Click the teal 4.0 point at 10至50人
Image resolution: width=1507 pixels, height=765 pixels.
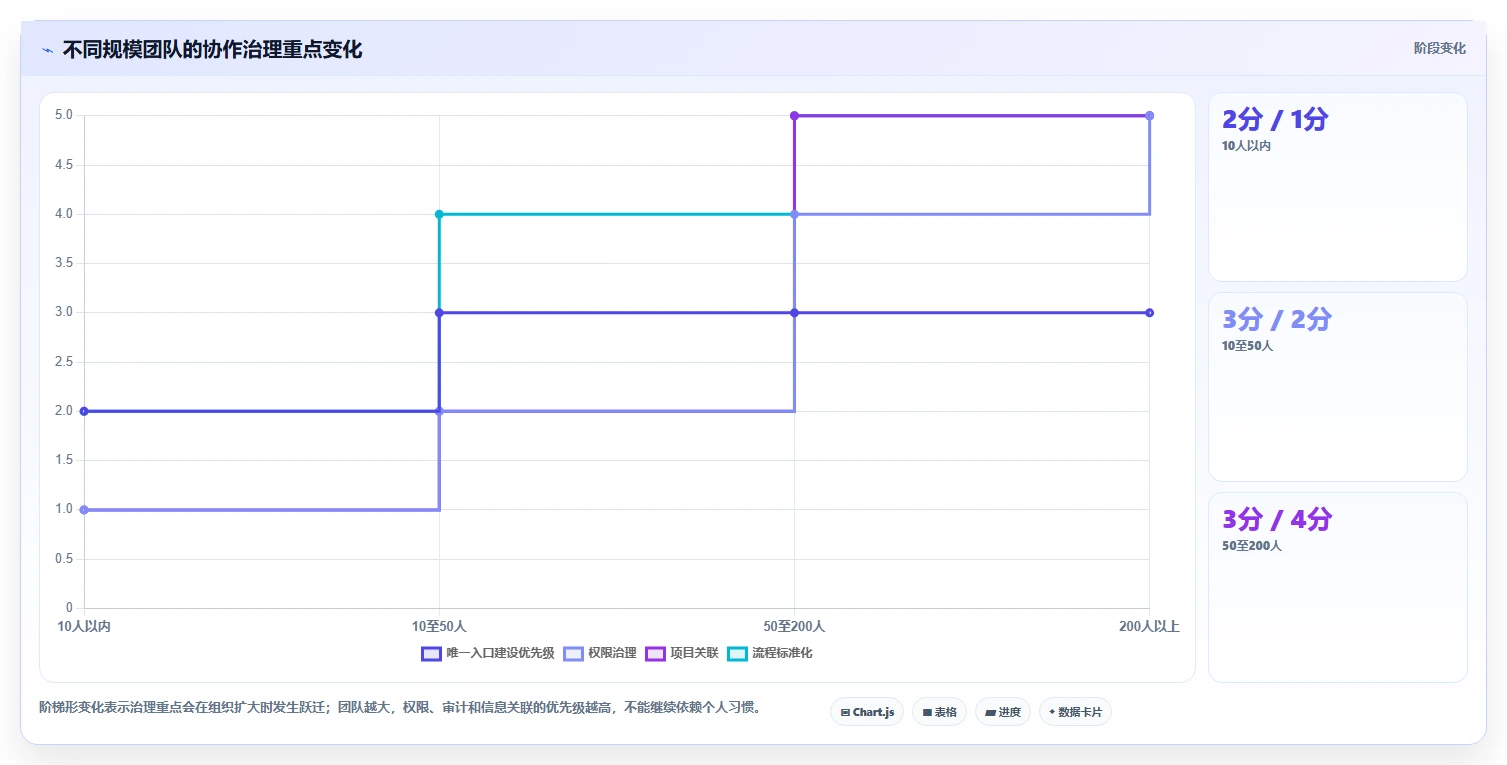point(439,214)
